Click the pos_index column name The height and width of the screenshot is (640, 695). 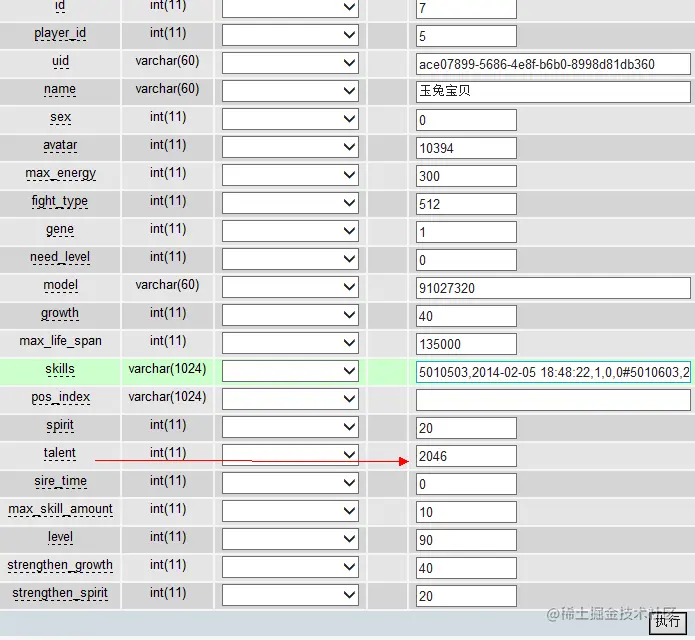pyautogui.click(x=60, y=397)
